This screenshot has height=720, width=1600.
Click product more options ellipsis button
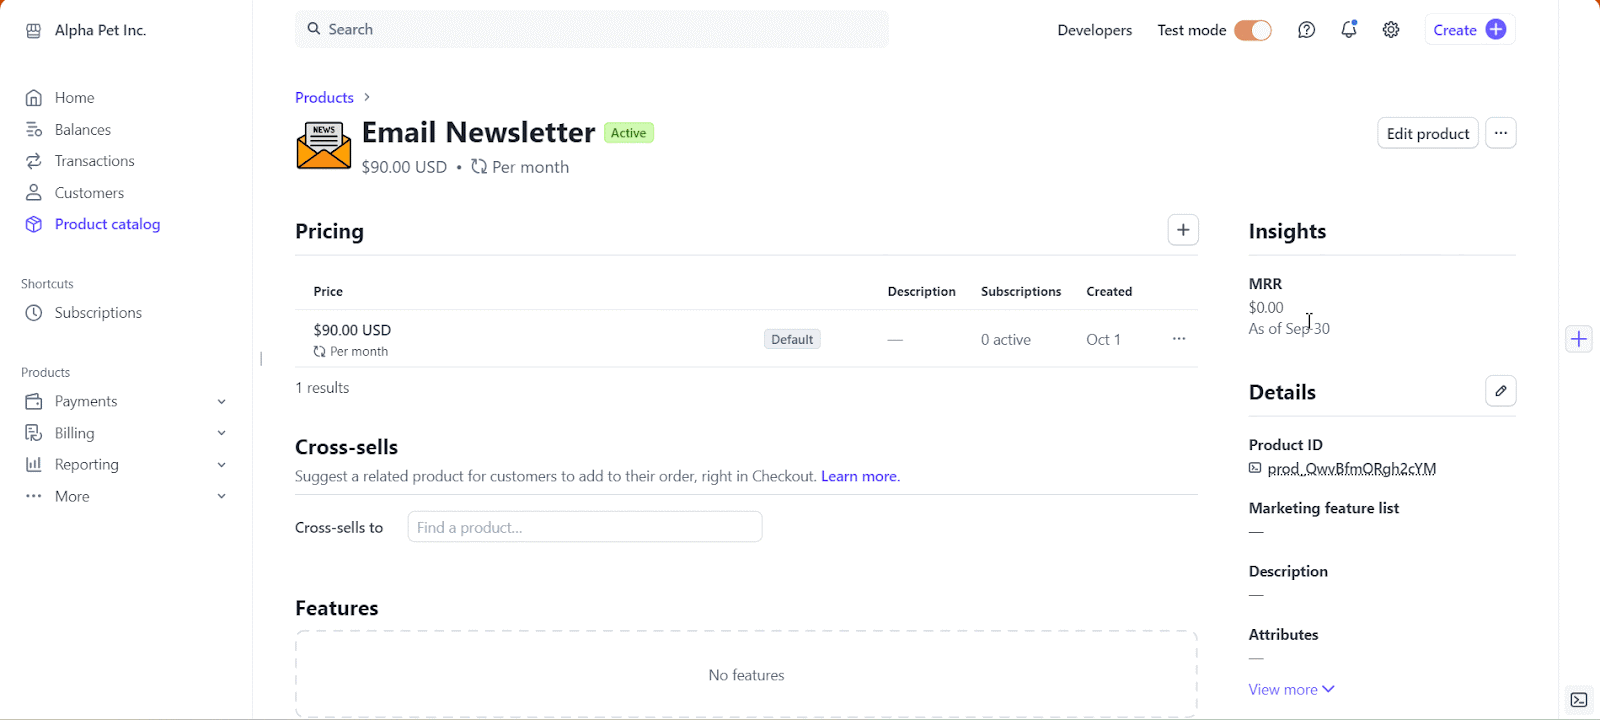(1500, 133)
